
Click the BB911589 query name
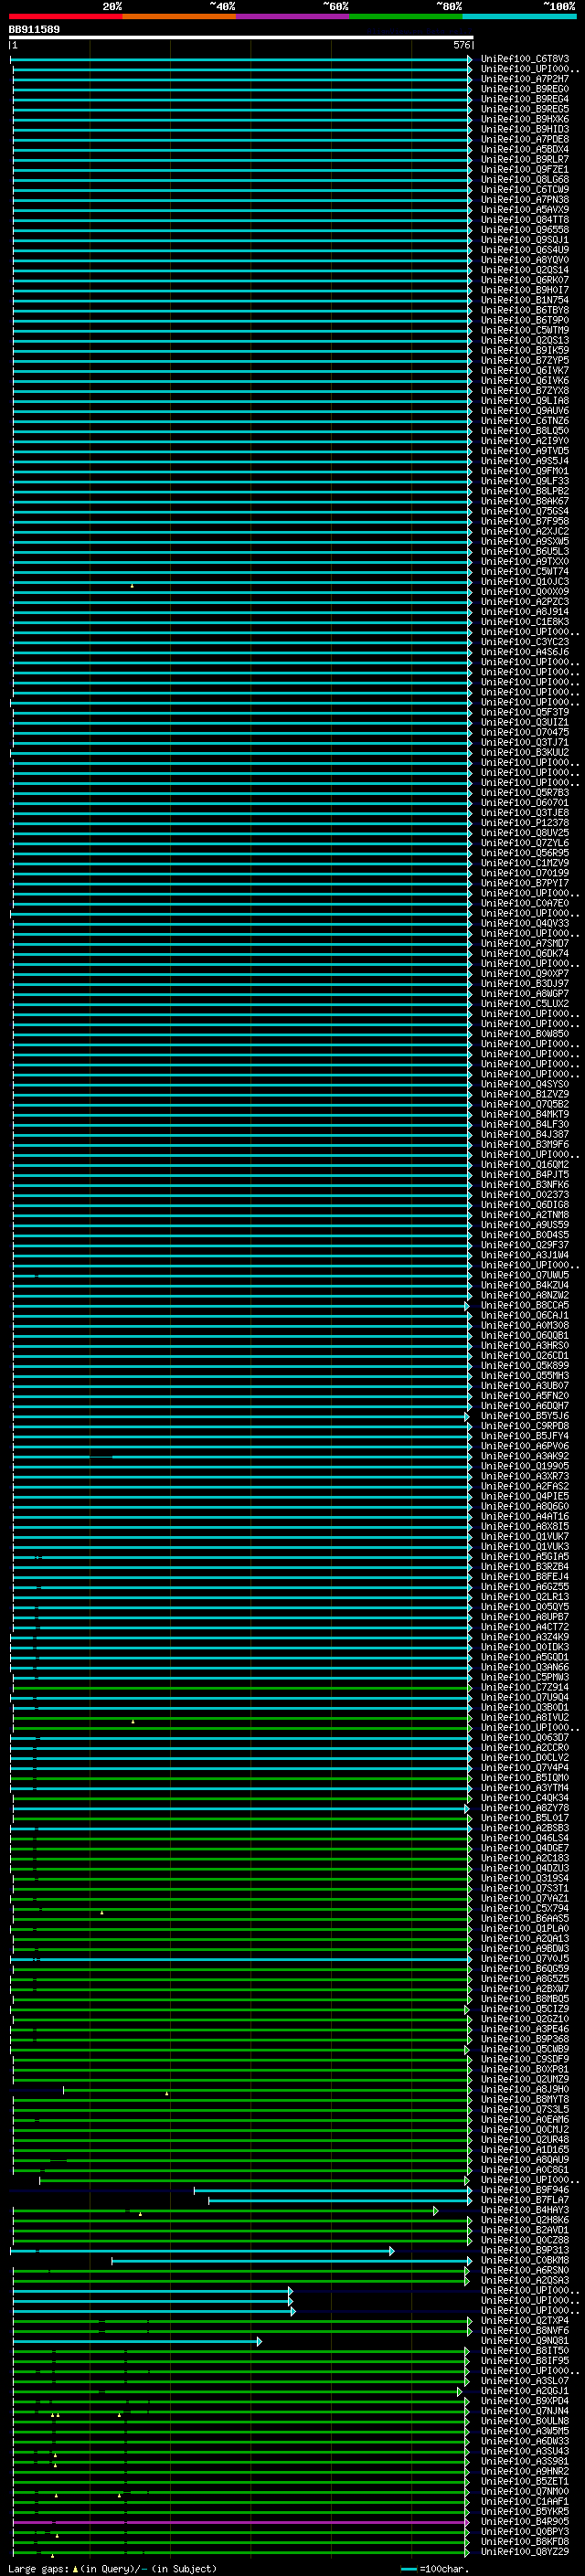point(34,29)
